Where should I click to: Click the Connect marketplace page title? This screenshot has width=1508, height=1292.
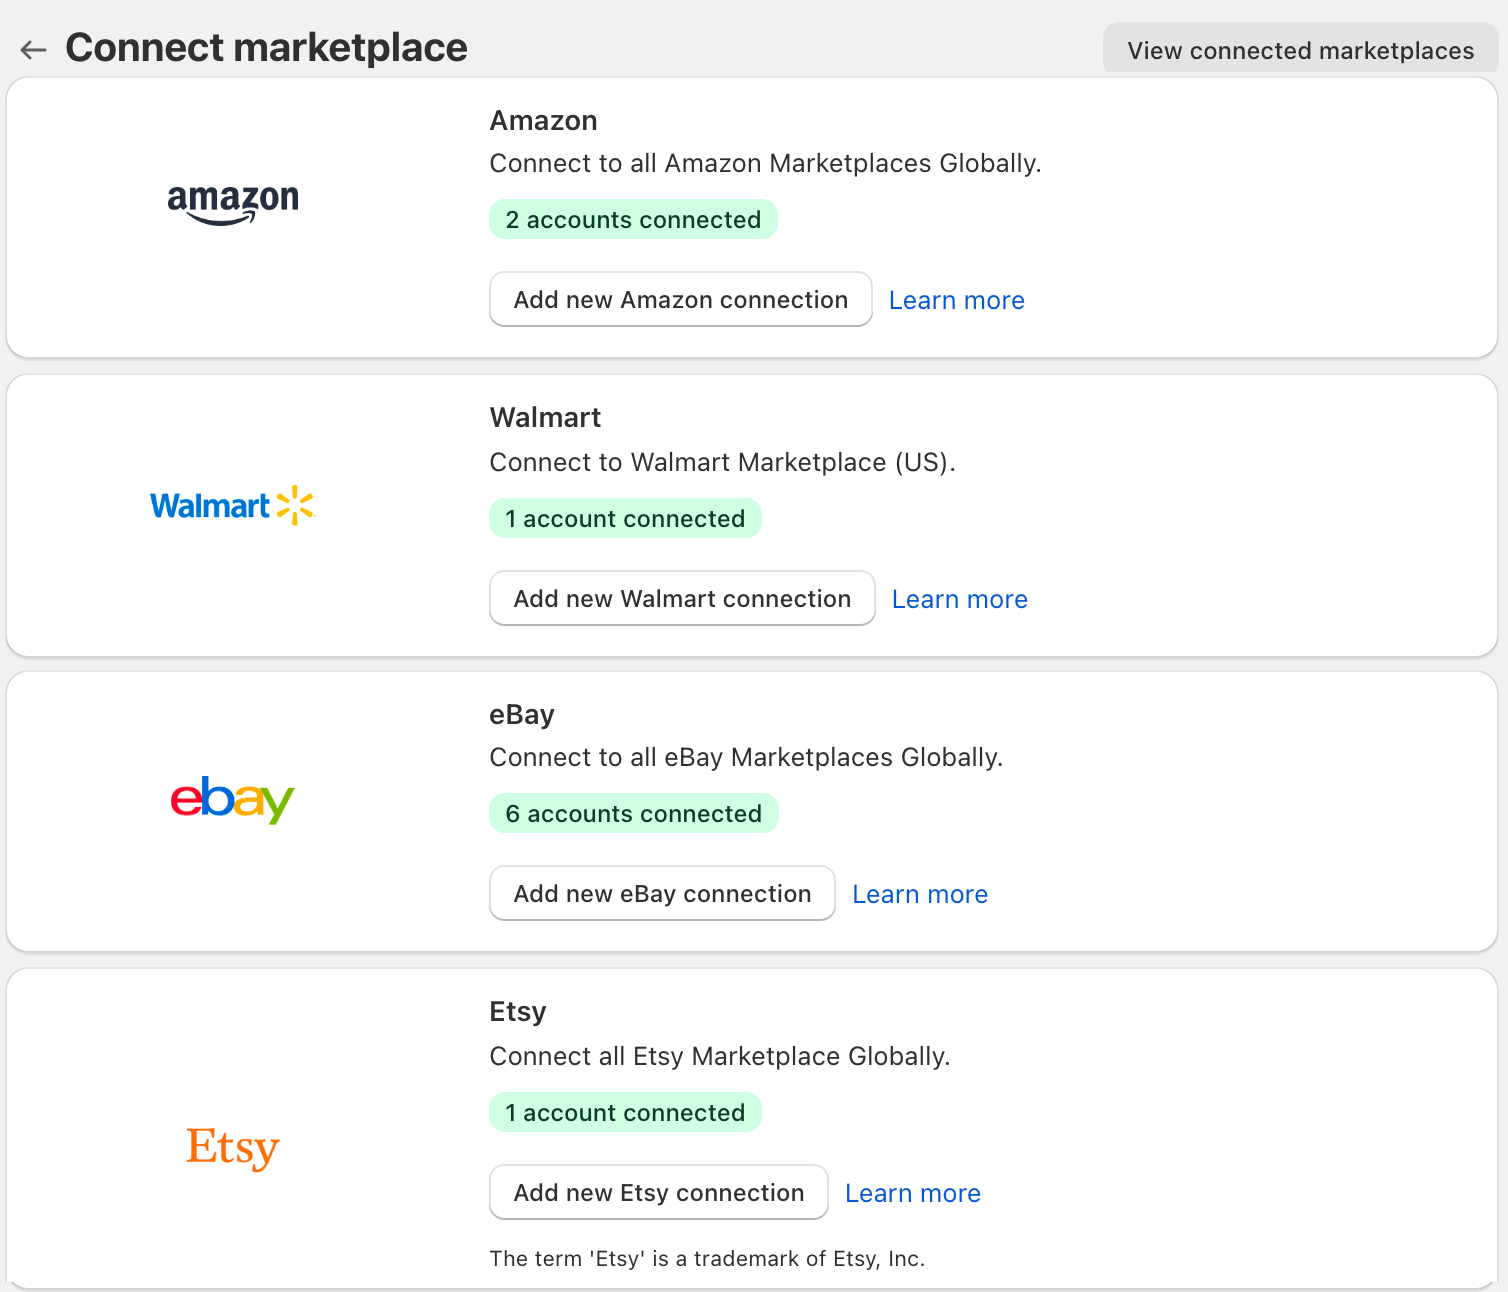click(266, 47)
